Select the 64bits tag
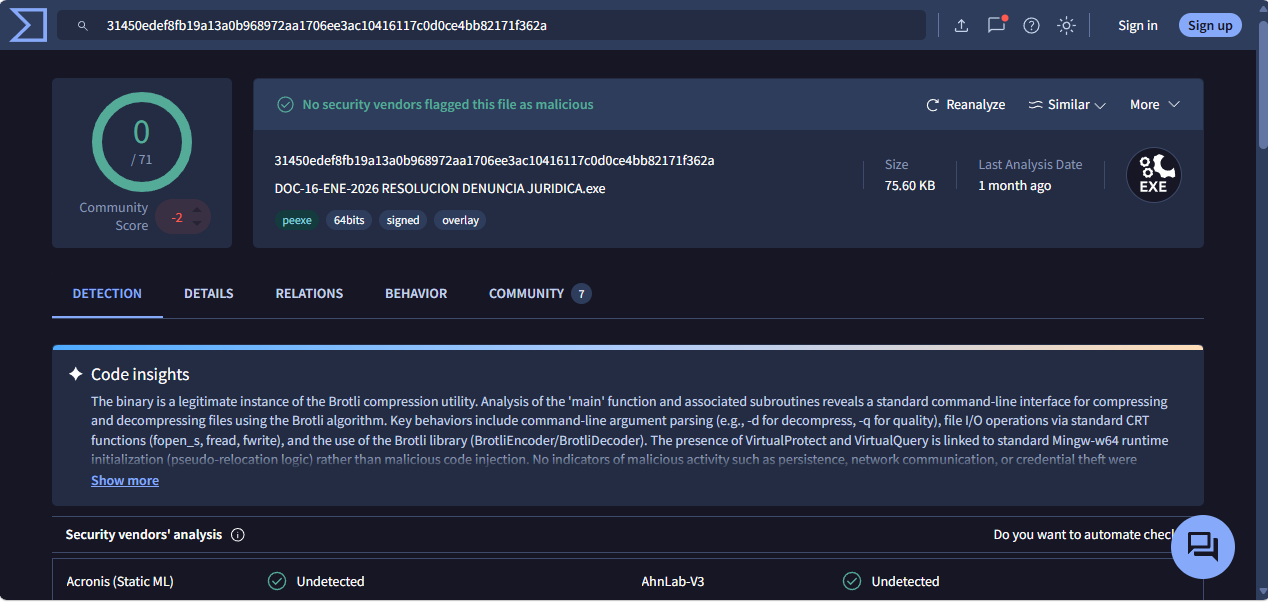Image resolution: width=1268 pixels, height=604 pixels. (x=349, y=220)
